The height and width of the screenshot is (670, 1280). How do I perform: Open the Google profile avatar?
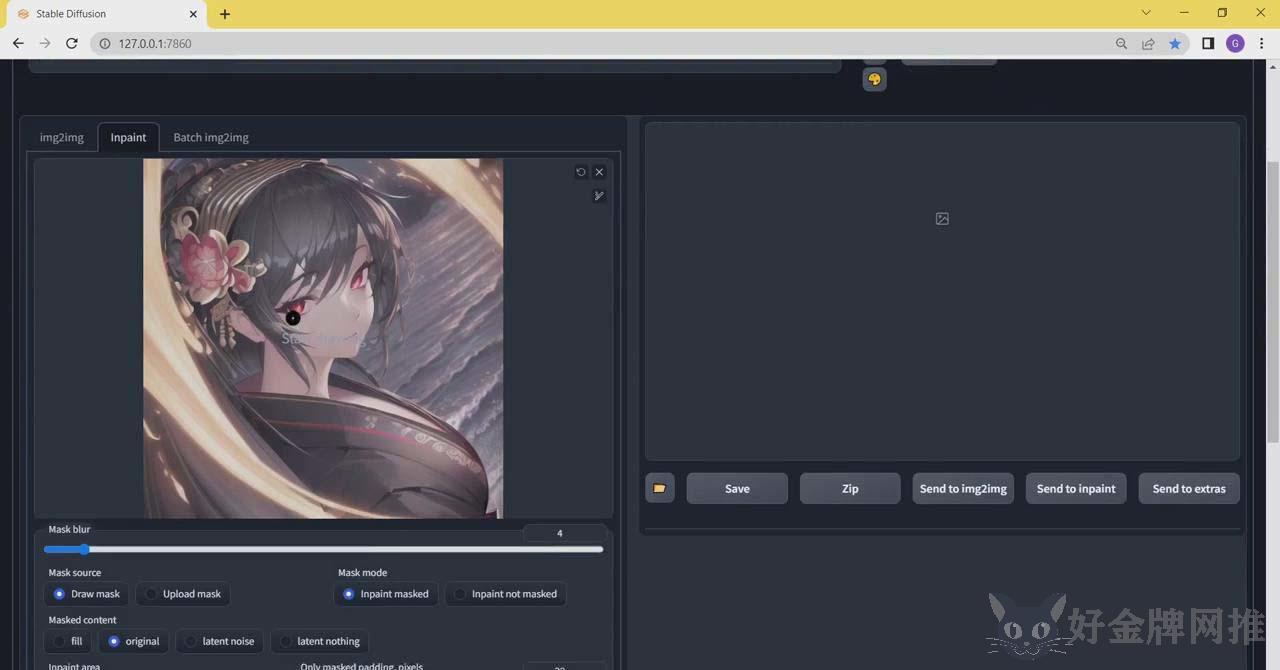click(1235, 43)
